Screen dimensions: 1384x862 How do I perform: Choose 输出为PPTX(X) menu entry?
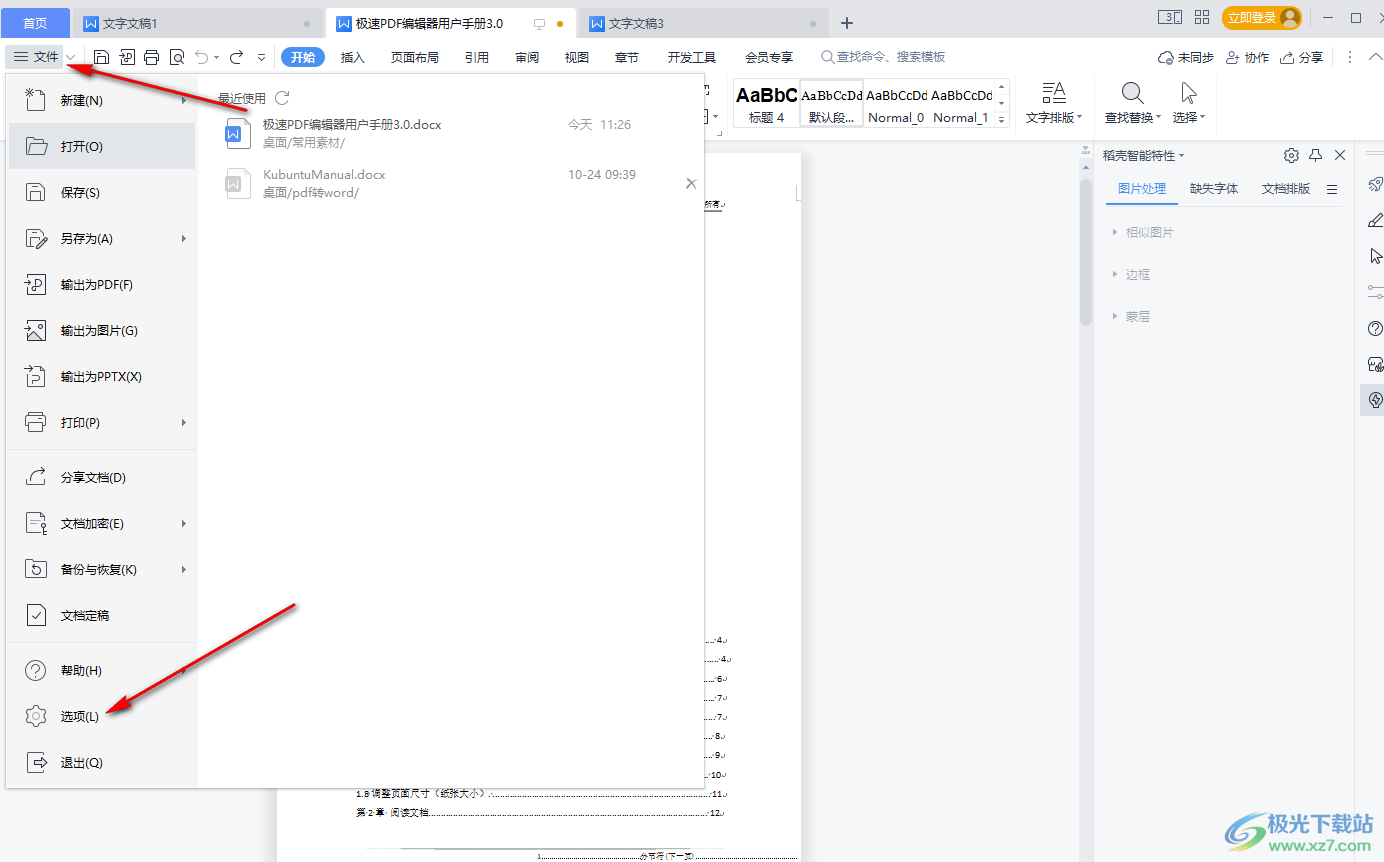pyautogui.click(x=102, y=376)
